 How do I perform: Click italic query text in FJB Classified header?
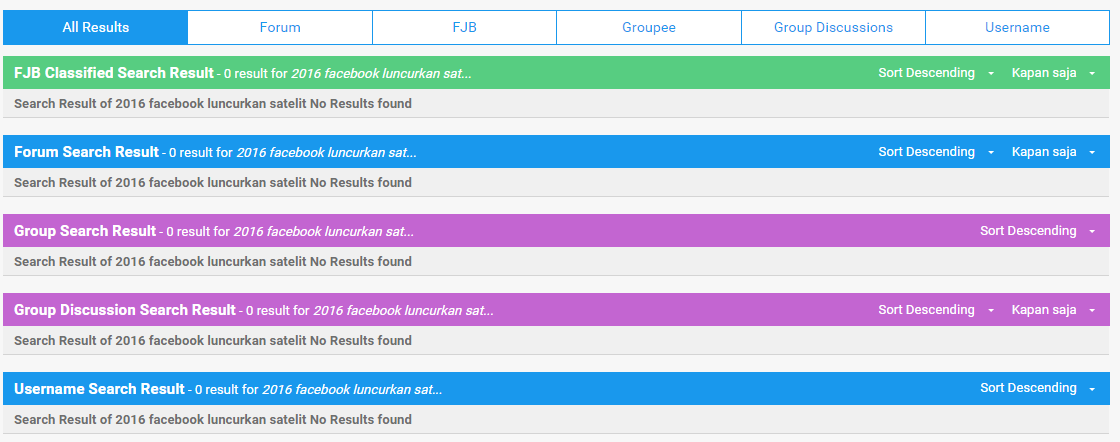[x=381, y=74]
